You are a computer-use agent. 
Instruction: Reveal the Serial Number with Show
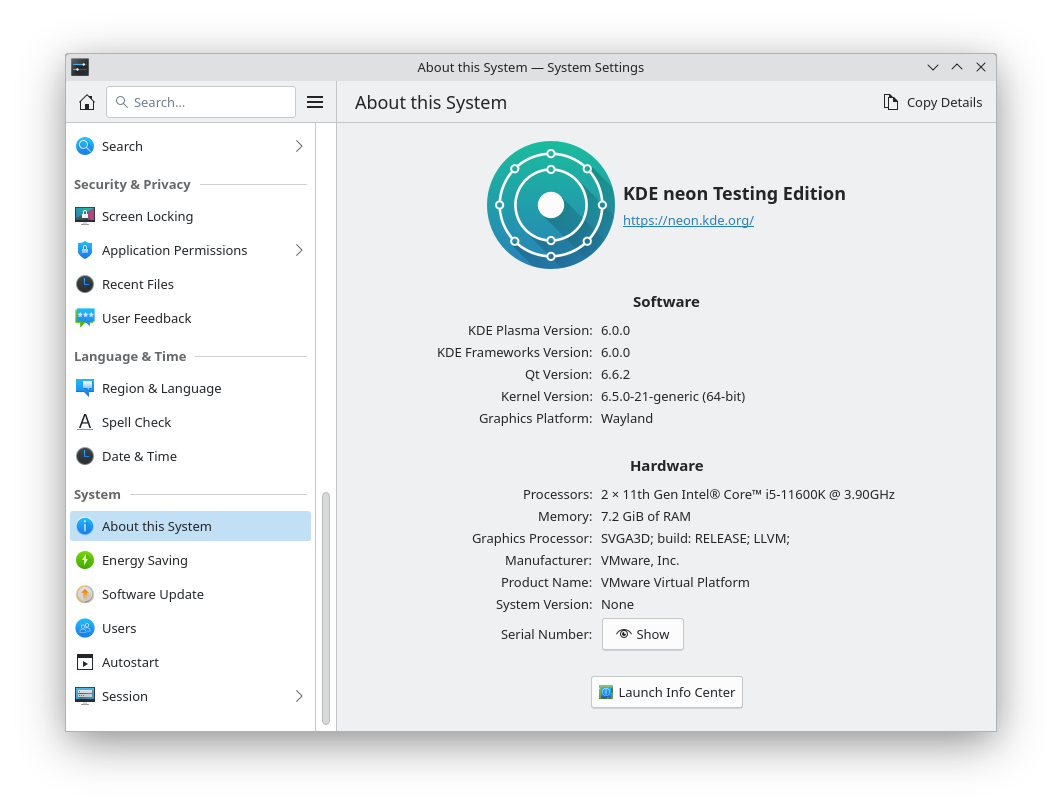coord(642,634)
